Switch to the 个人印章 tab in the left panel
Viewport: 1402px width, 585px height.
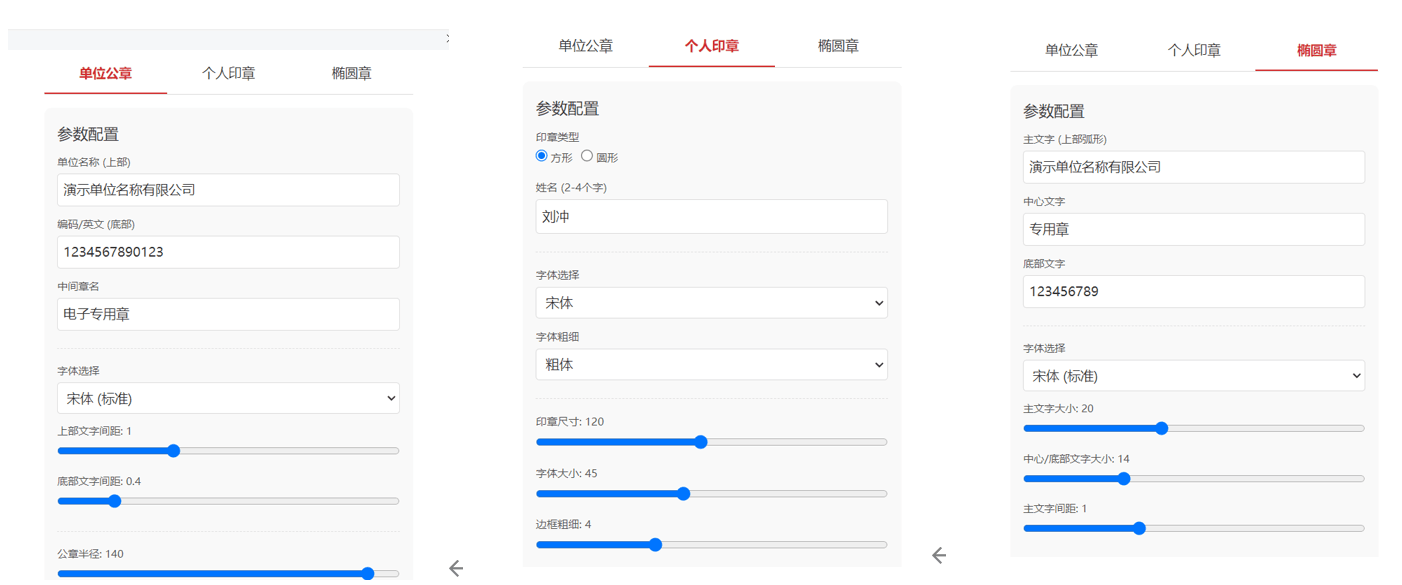[x=229, y=72]
